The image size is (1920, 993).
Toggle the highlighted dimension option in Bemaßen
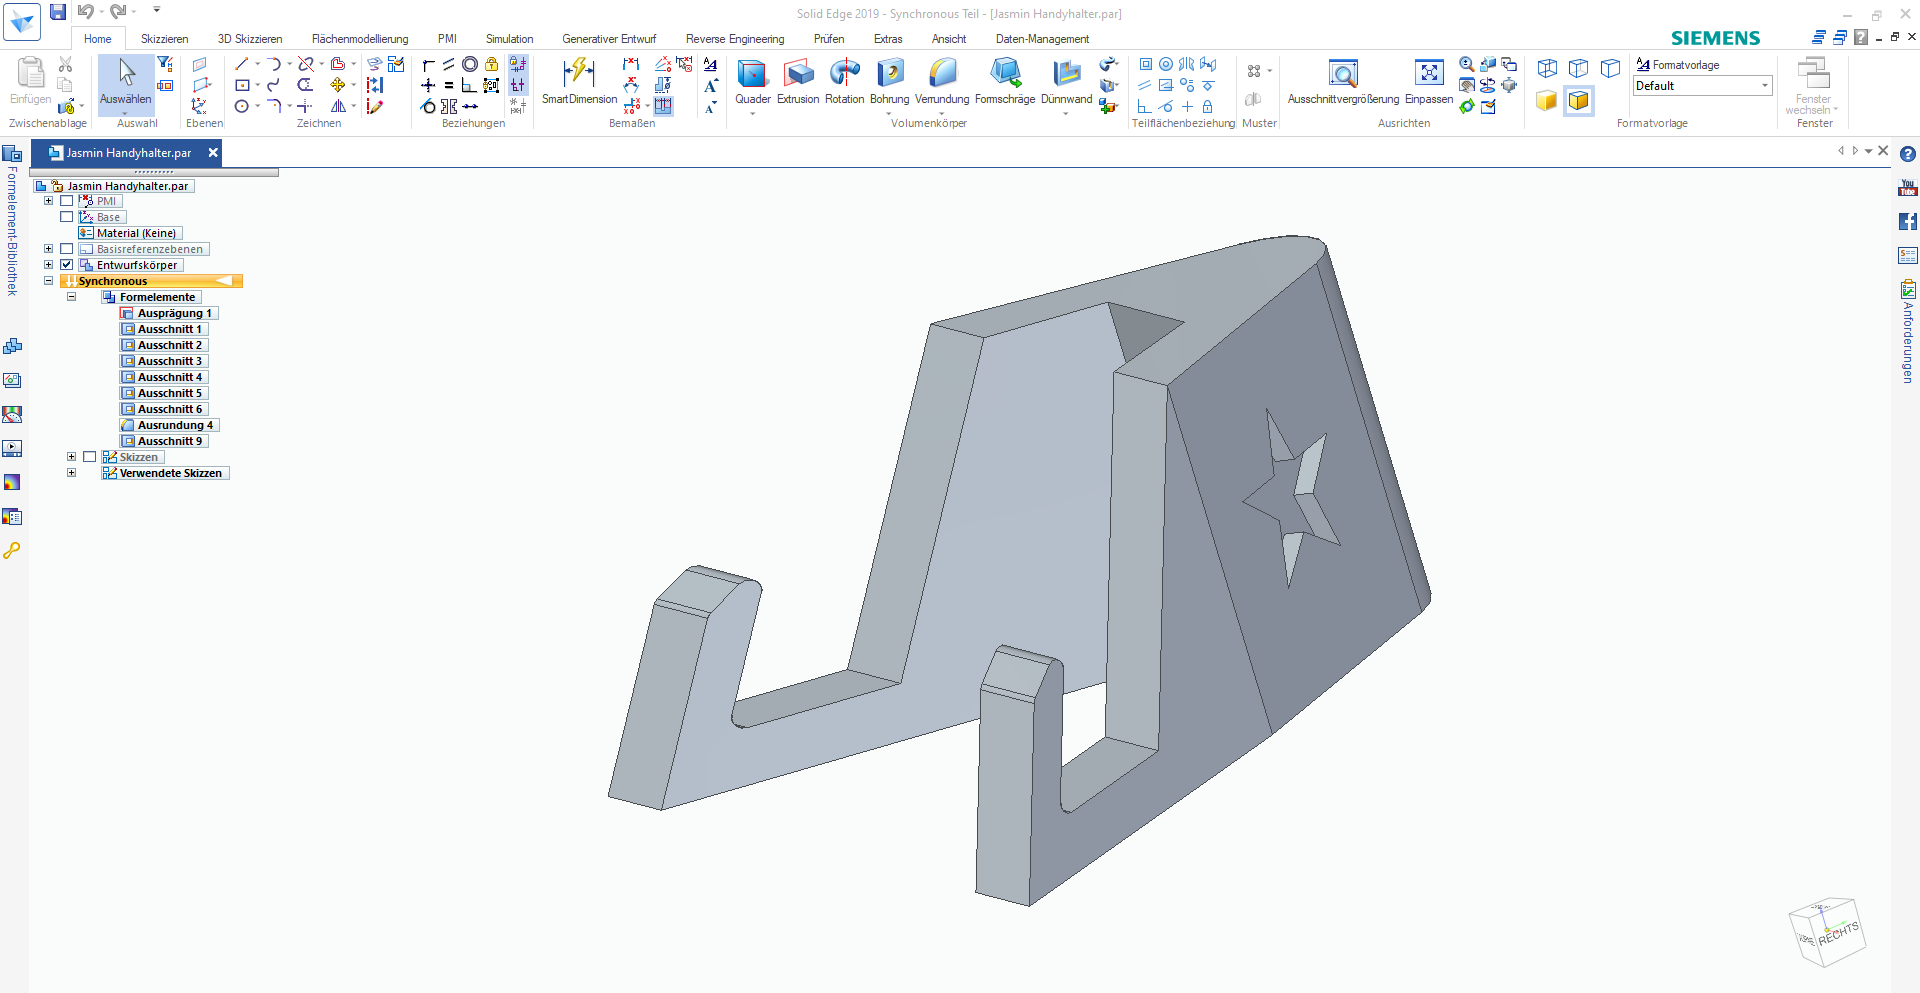[663, 106]
